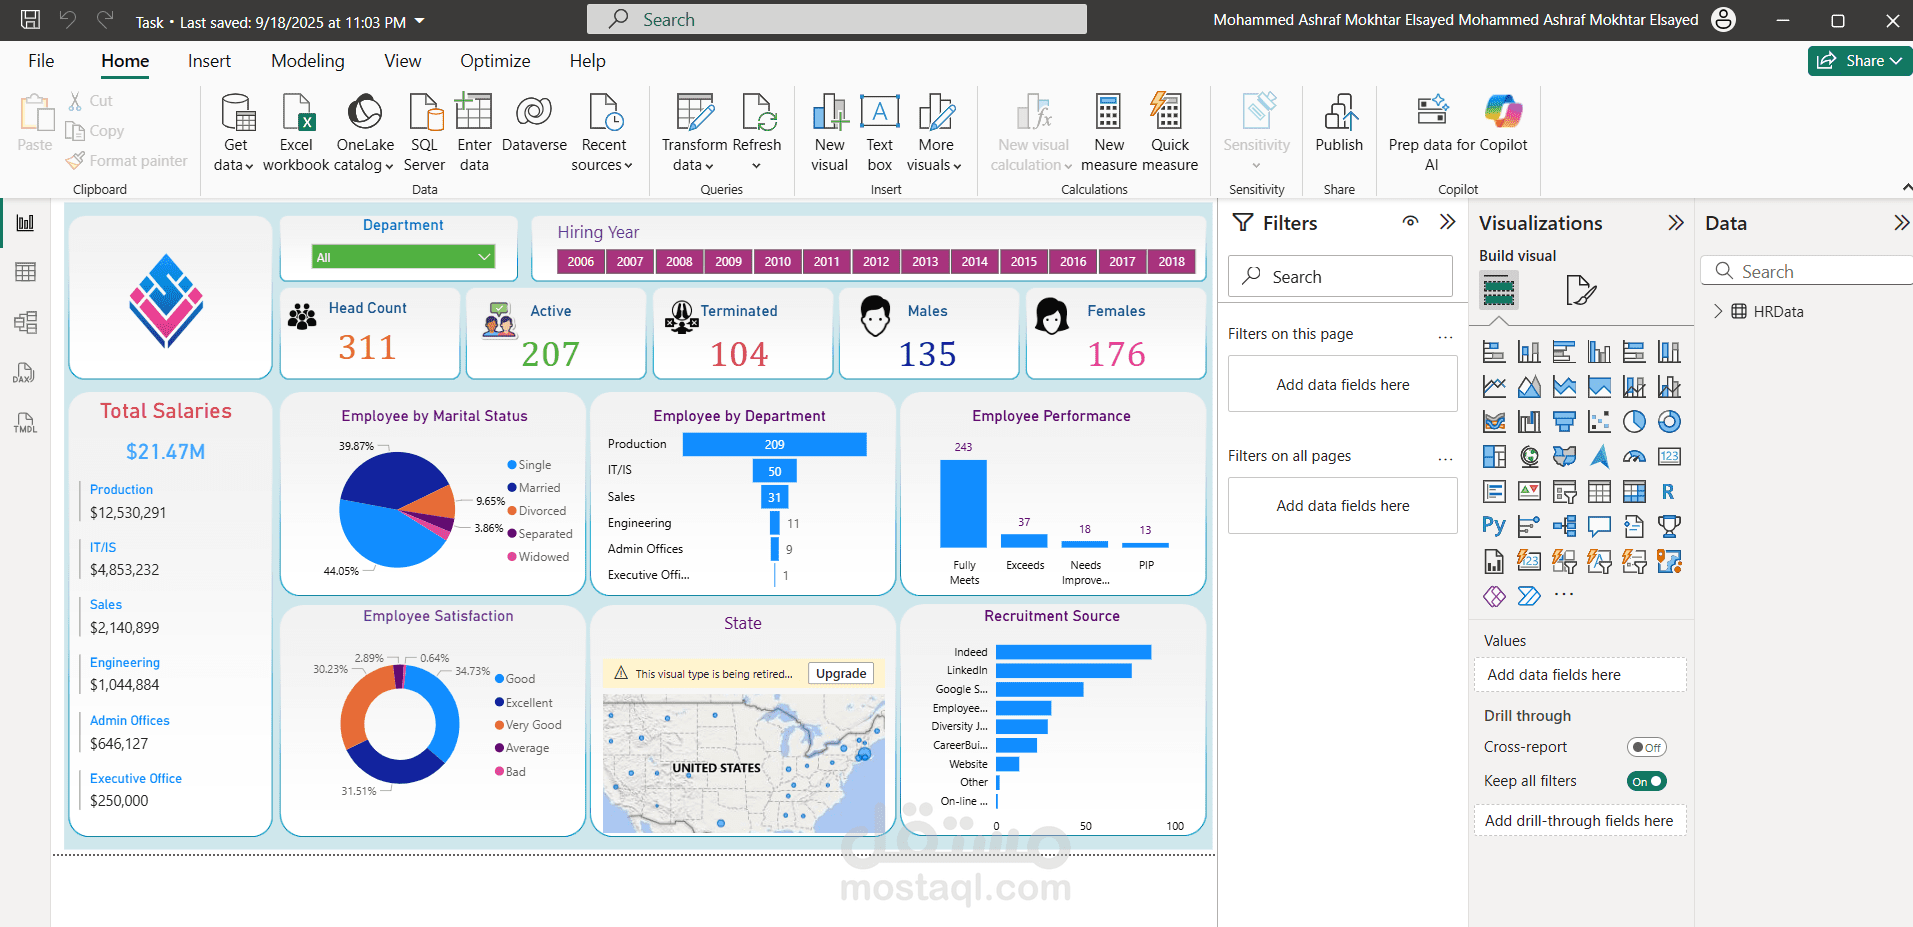Add a Text box
Screen dimensions: 1913x927
pyautogui.click(x=879, y=132)
